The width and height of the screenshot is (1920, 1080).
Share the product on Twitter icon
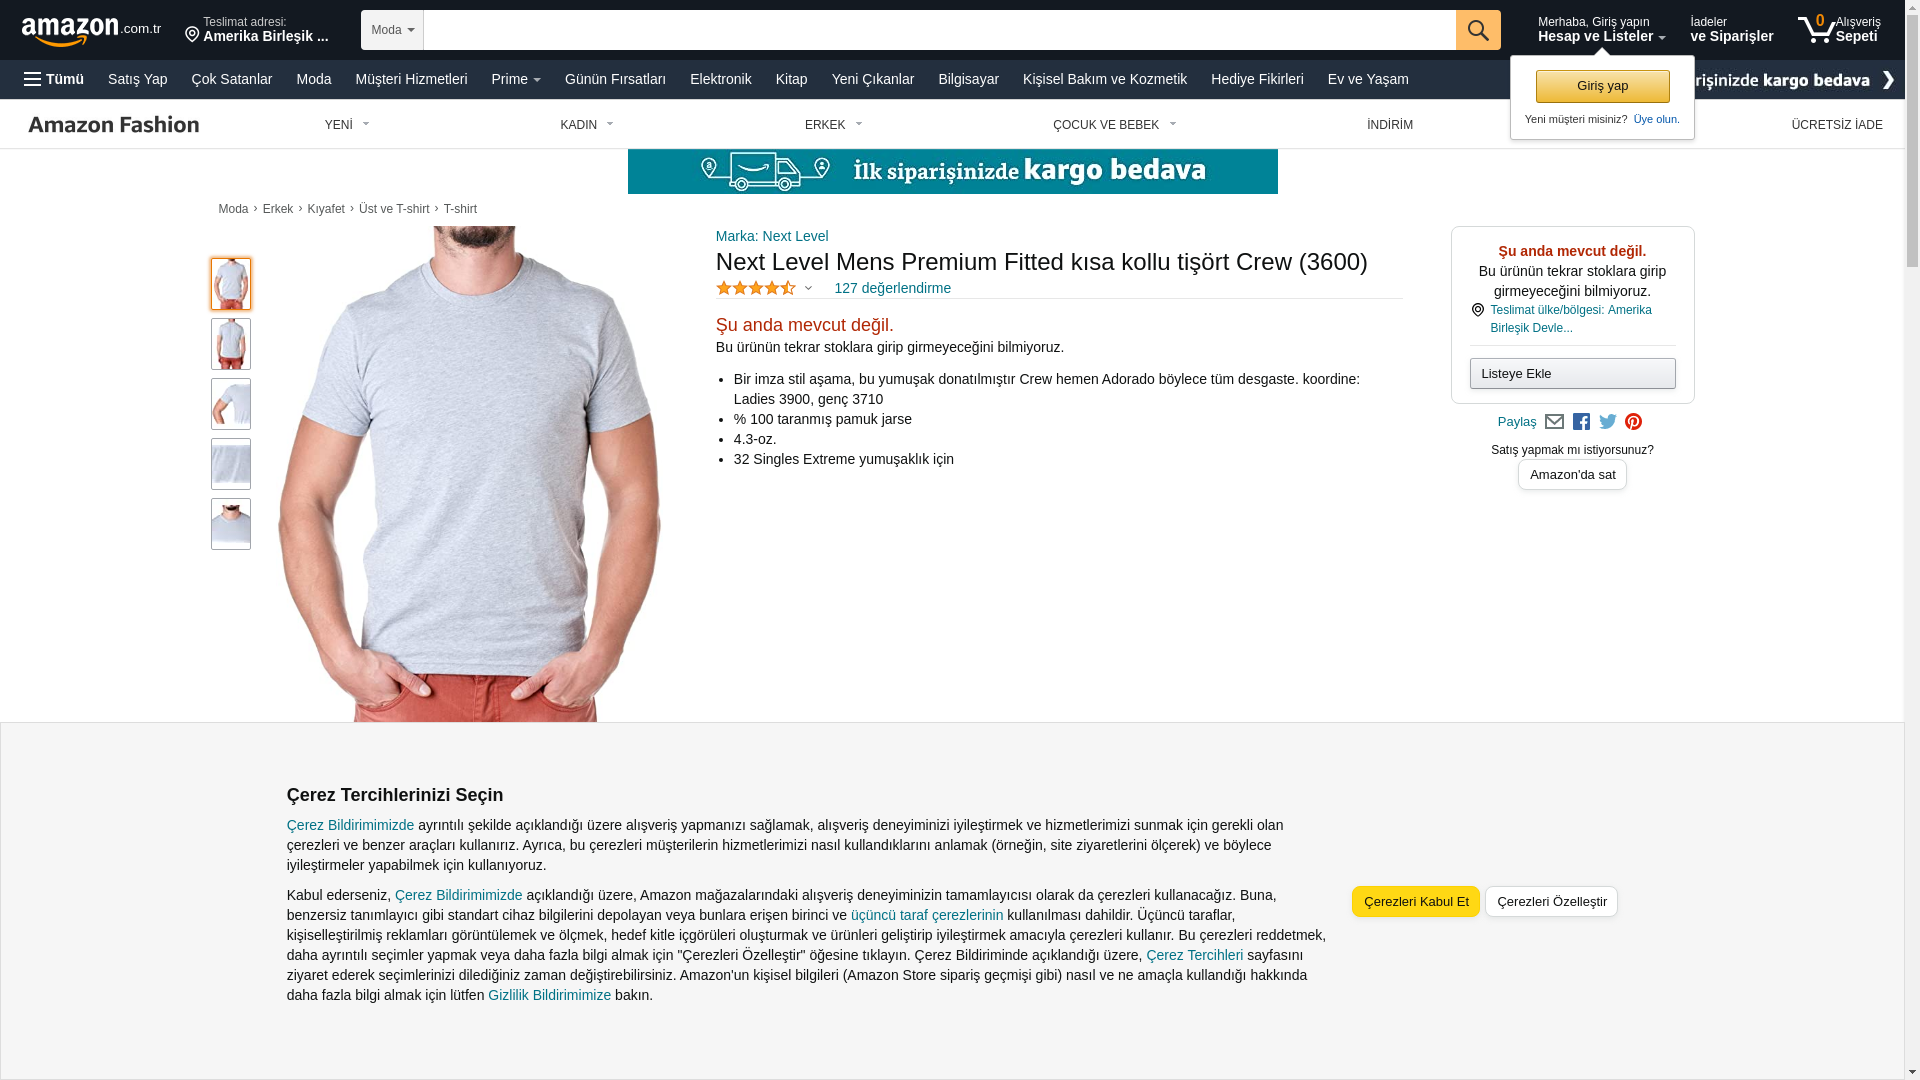coord(1608,422)
